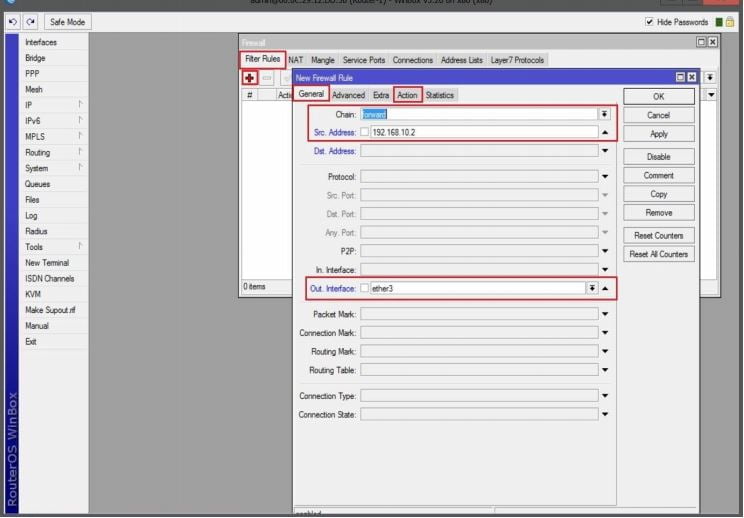Open the Out. Interface dropdown list
This screenshot has width=744, height=518.
coord(592,288)
